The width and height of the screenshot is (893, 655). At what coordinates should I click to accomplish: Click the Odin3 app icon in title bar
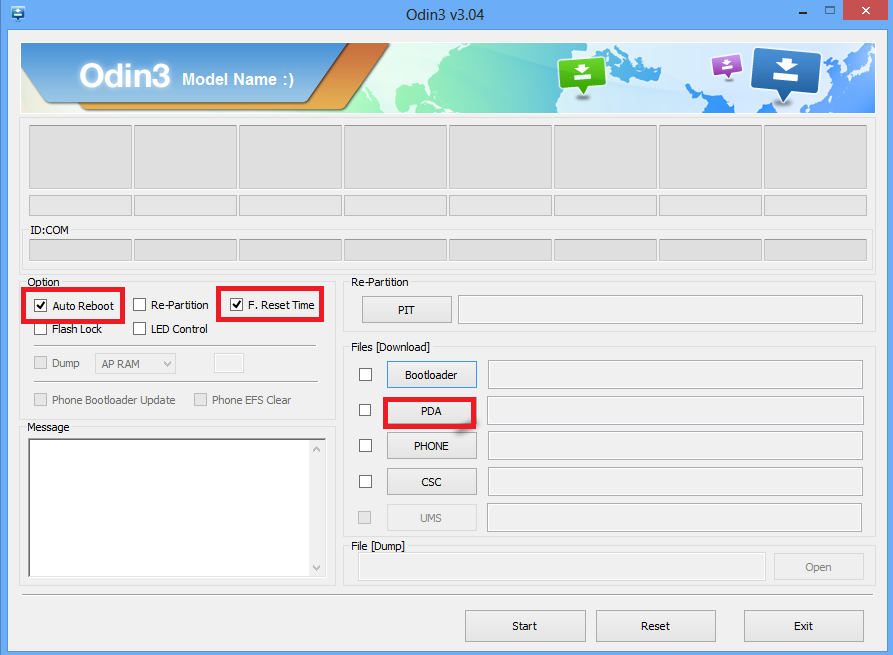[17, 14]
